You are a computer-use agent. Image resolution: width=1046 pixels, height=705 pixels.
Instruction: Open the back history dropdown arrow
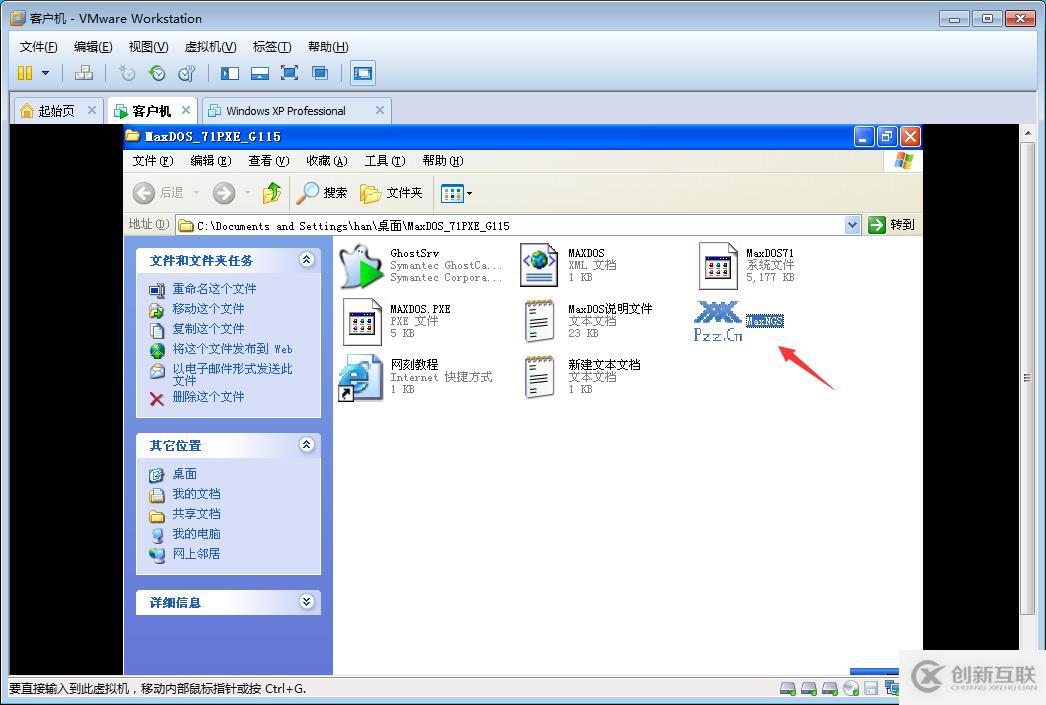(196, 193)
